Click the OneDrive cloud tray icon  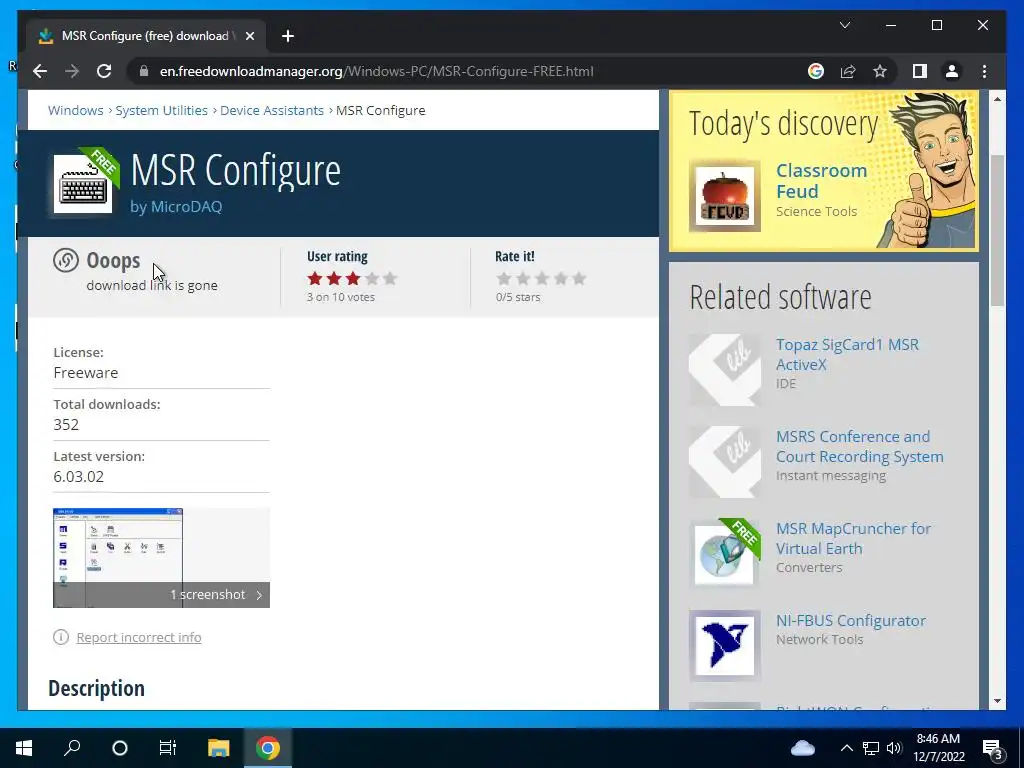[803, 748]
